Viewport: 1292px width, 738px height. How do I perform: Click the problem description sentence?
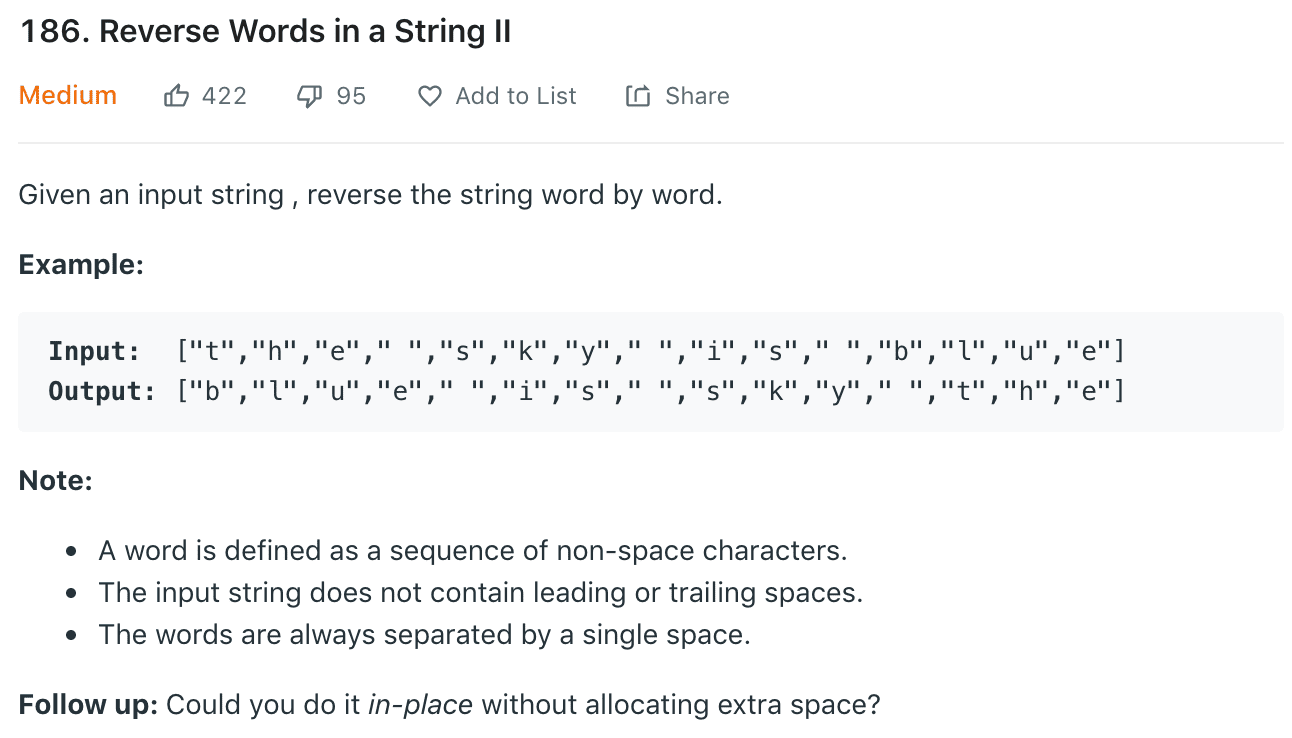point(370,194)
